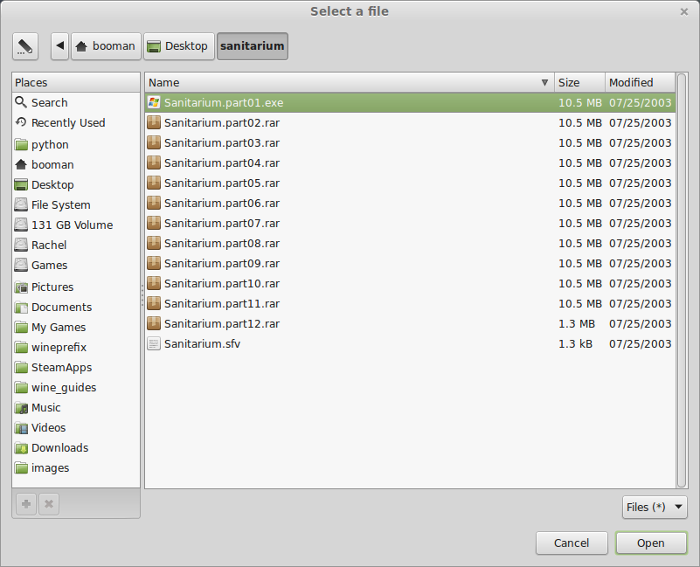Select Sanitarium.part06.rar file
The width and height of the screenshot is (700, 567).
[410, 203]
